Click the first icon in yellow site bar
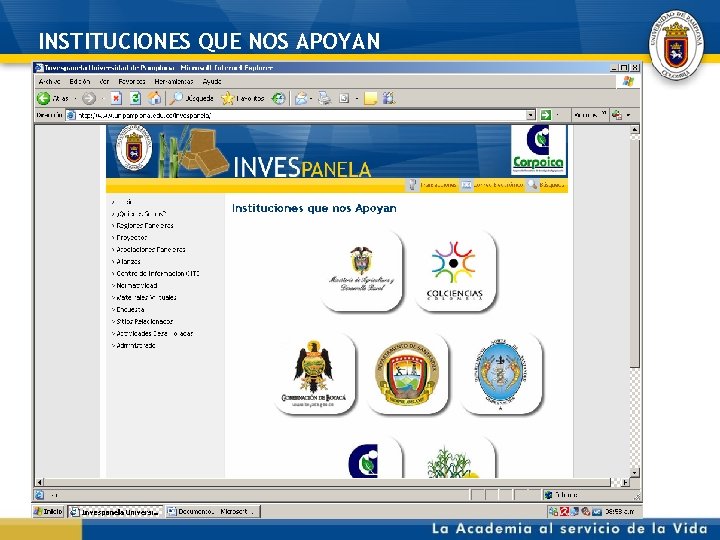Screen dimensions: 720x540 click(412, 185)
